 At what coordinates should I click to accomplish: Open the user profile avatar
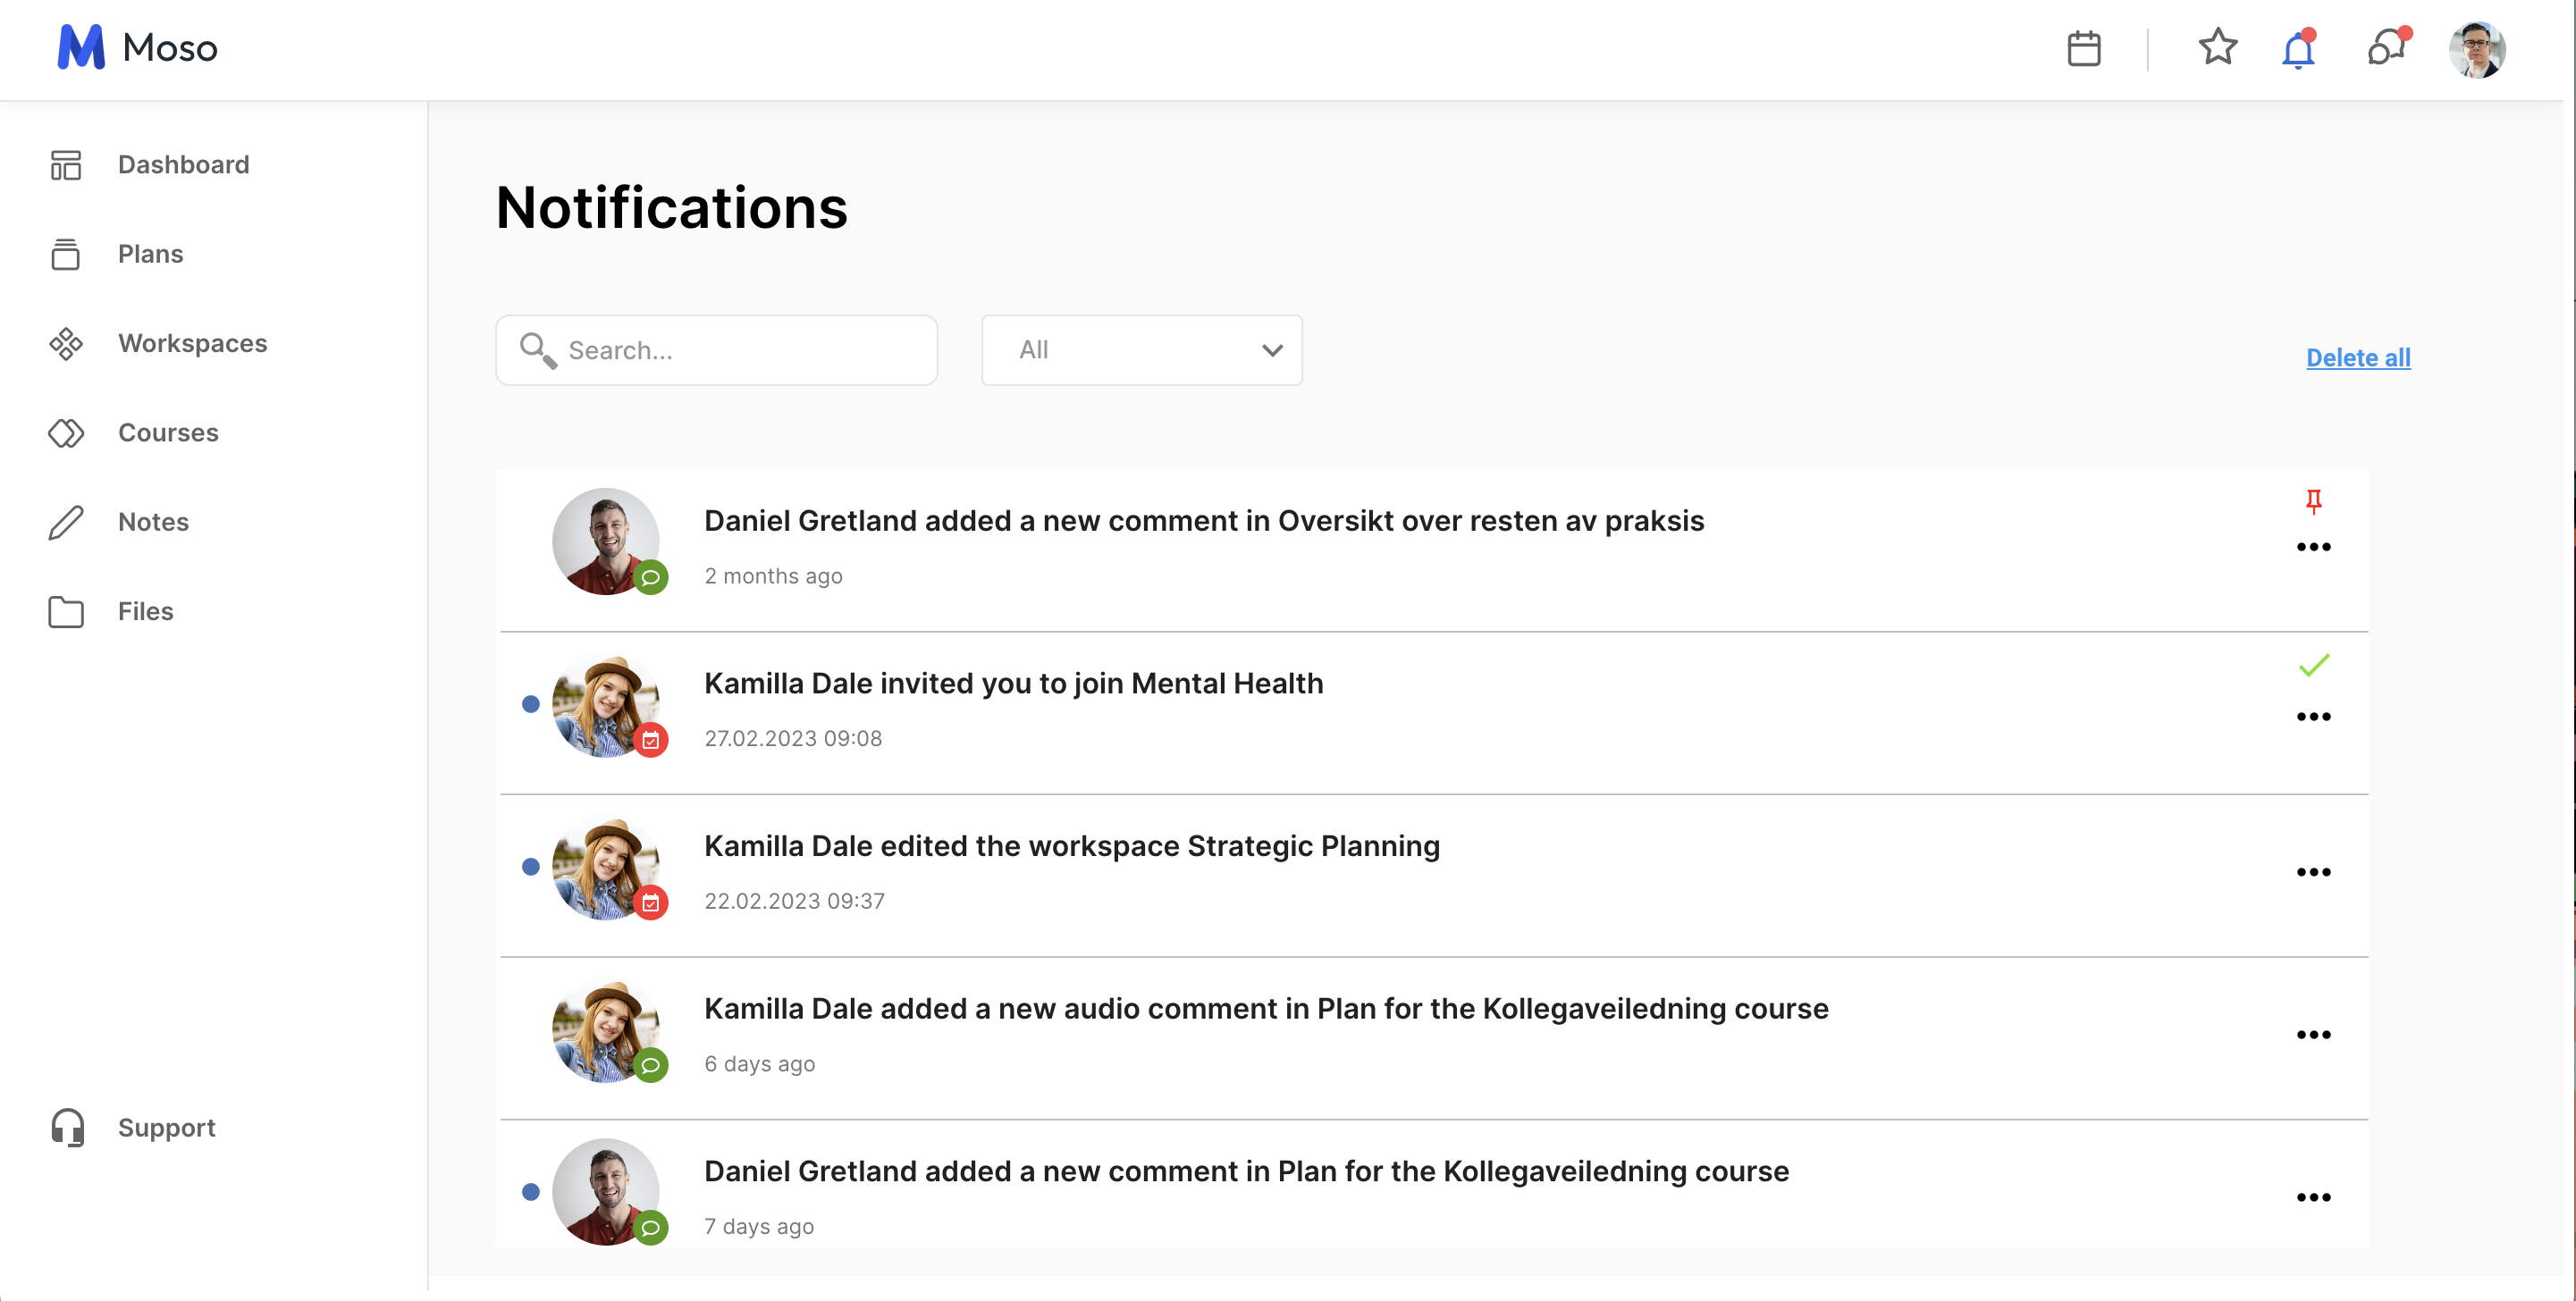(2476, 49)
